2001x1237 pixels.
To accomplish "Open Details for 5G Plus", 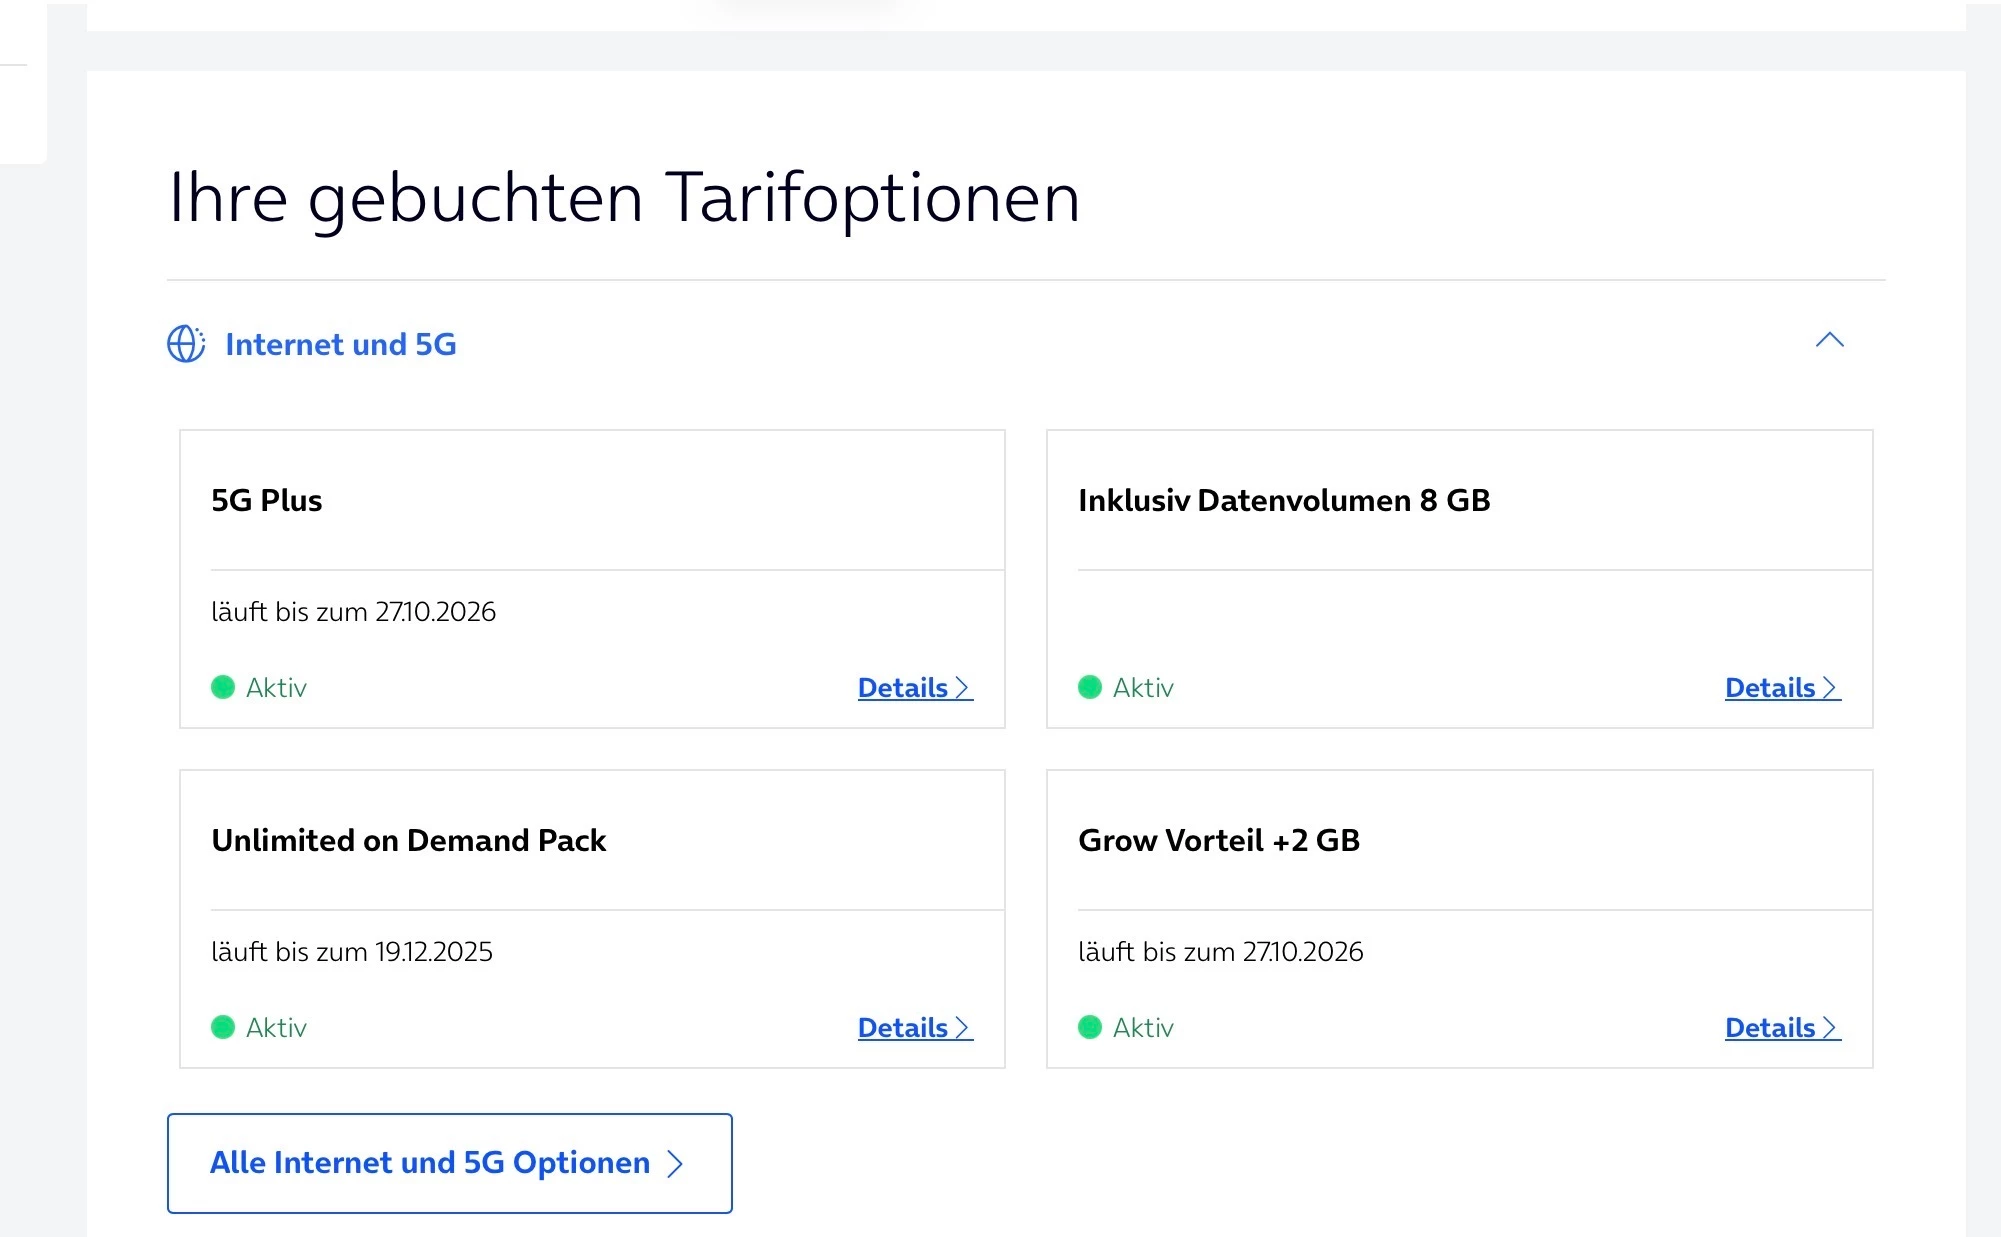I will (904, 688).
